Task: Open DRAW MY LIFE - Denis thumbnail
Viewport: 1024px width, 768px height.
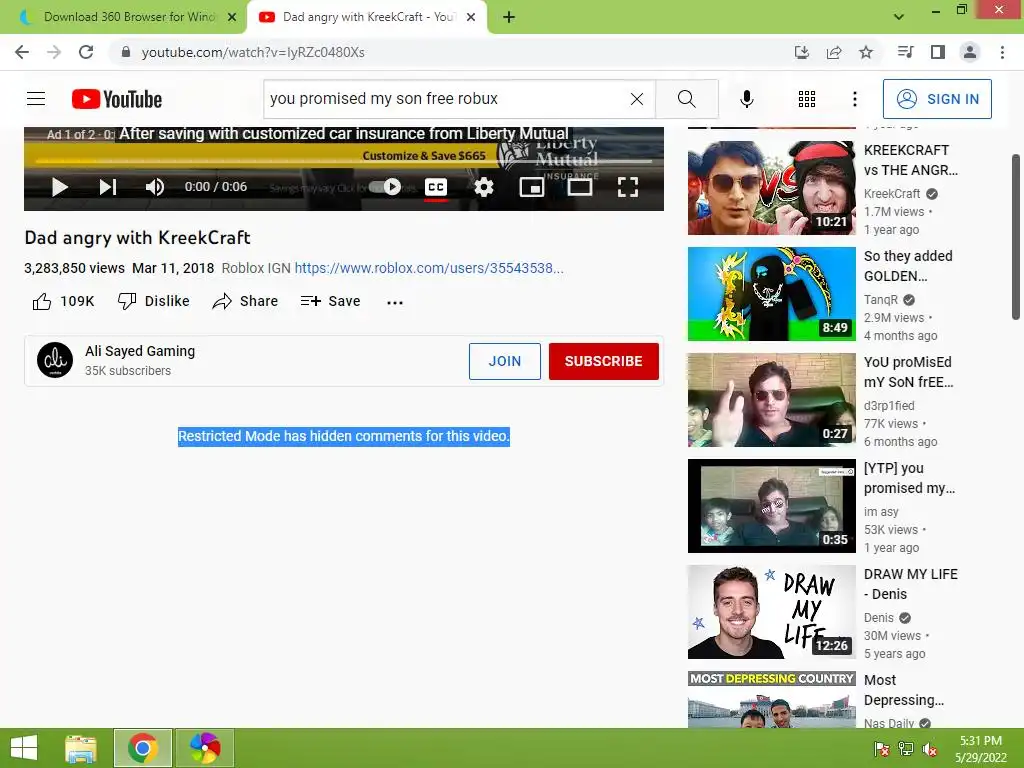Action: tap(771, 612)
